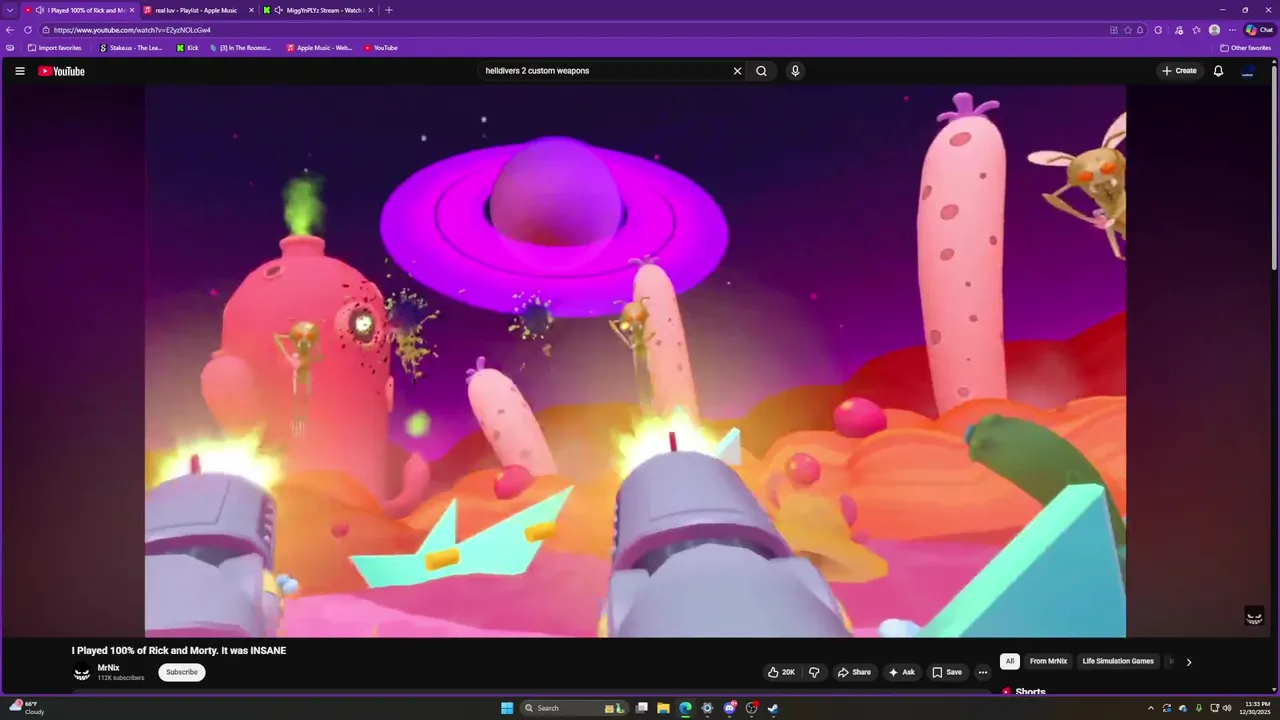Open the media control music icon
This screenshot has width=1280, height=720.
click(x=1178, y=30)
